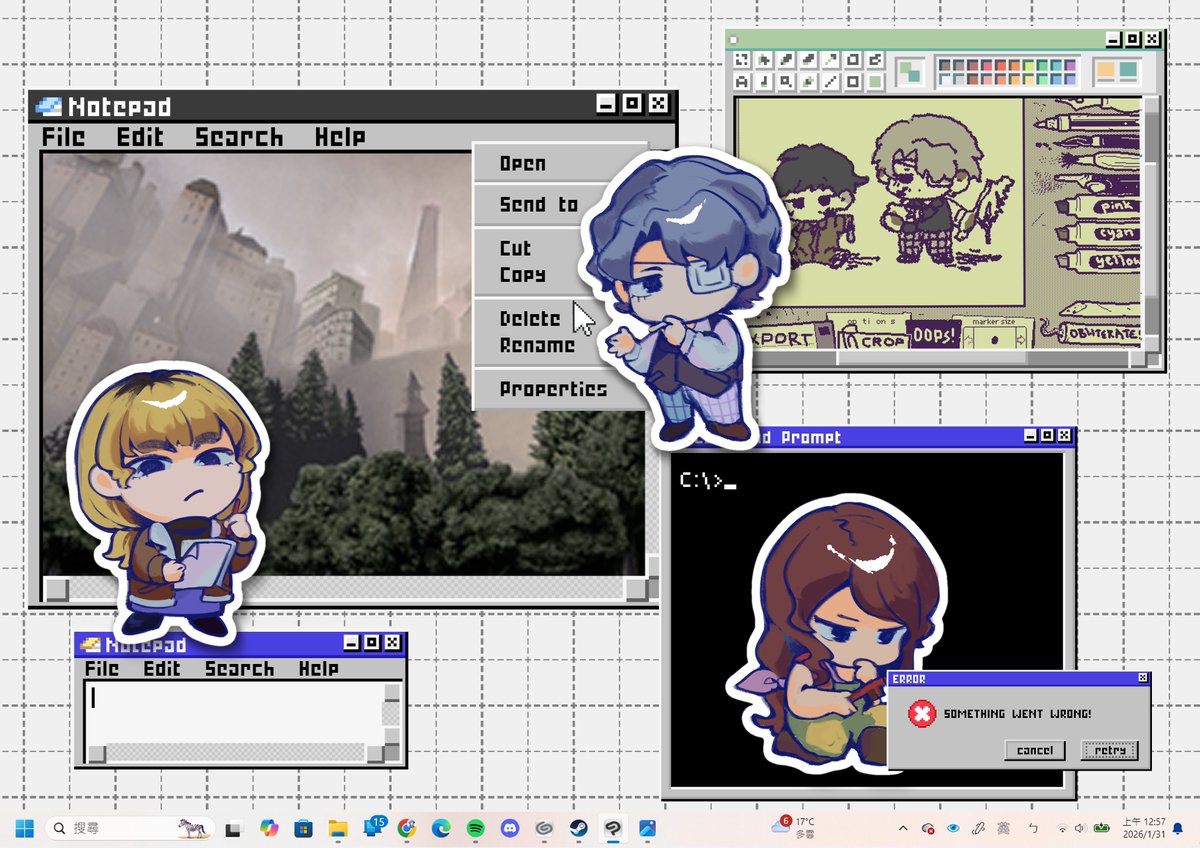
Task: Choose Properties in the context menu
Action: click(554, 389)
